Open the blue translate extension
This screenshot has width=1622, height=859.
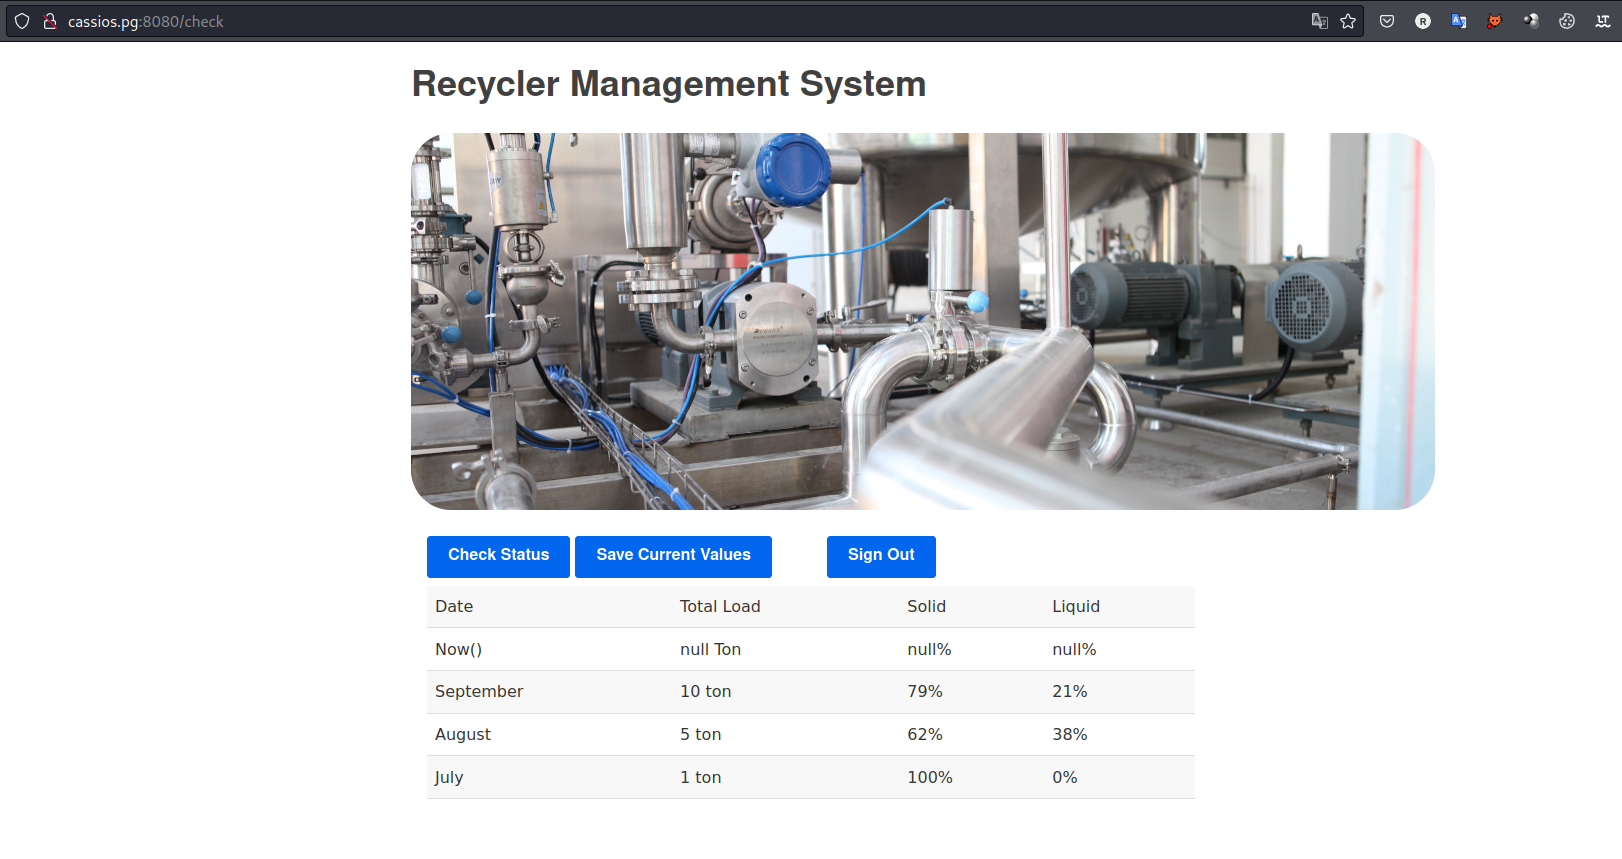[x=1459, y=21]
